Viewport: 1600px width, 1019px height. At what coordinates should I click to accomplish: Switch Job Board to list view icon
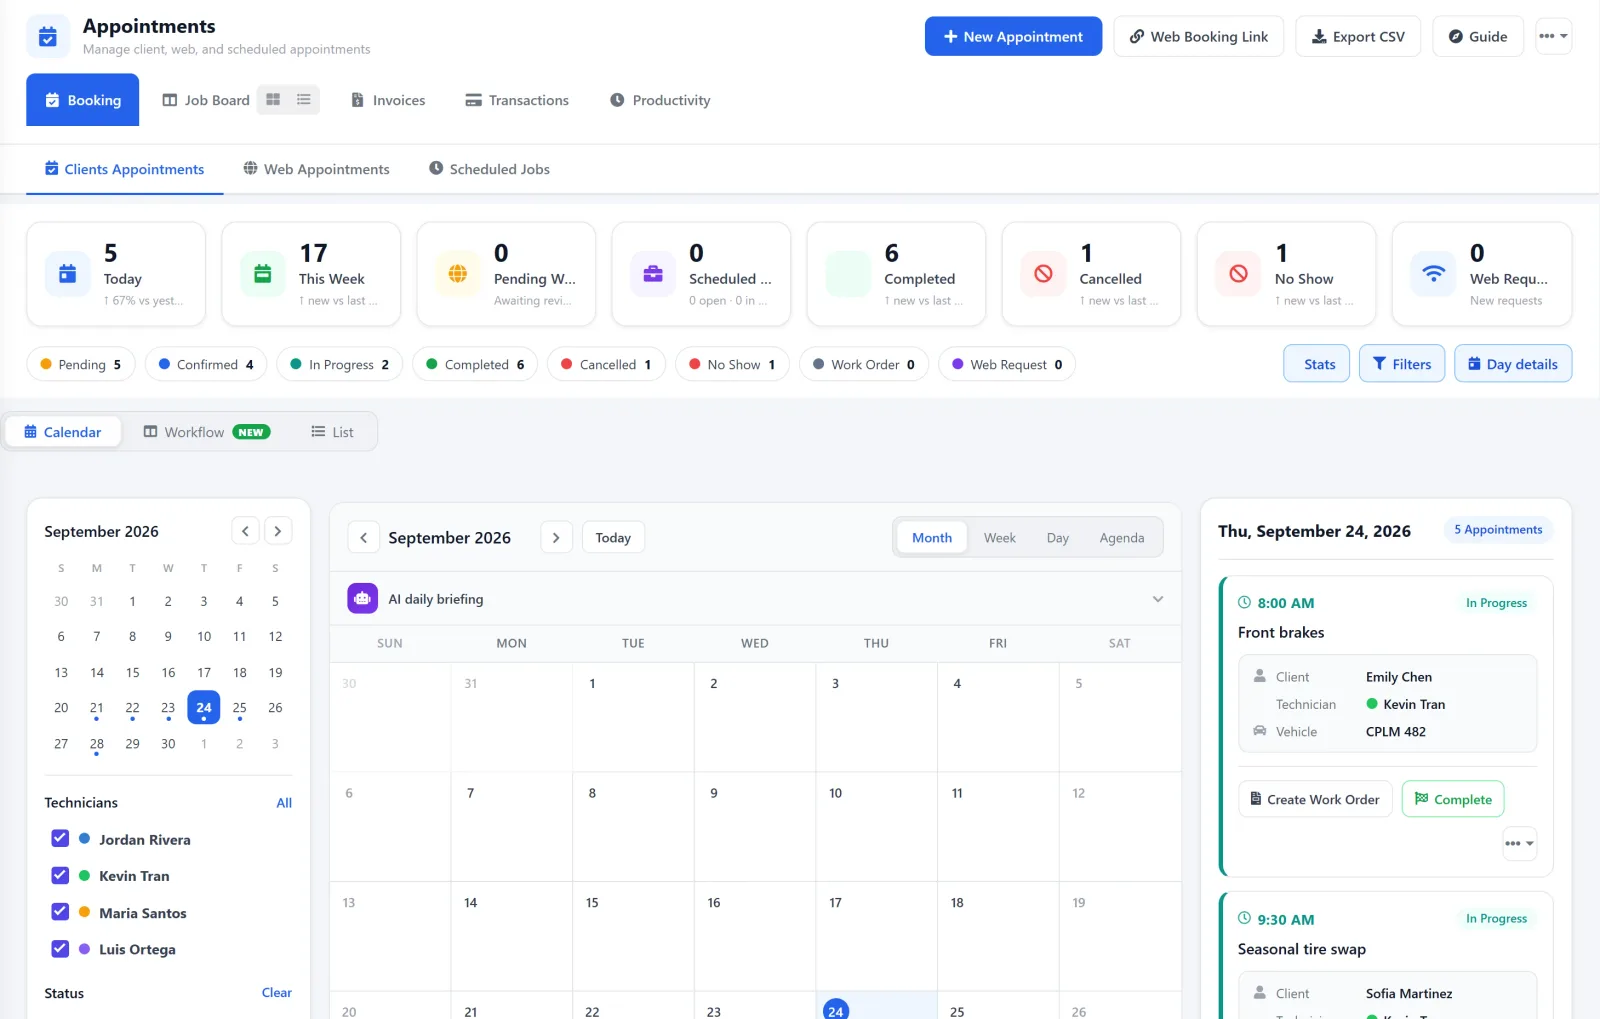(x=304, y=99)
